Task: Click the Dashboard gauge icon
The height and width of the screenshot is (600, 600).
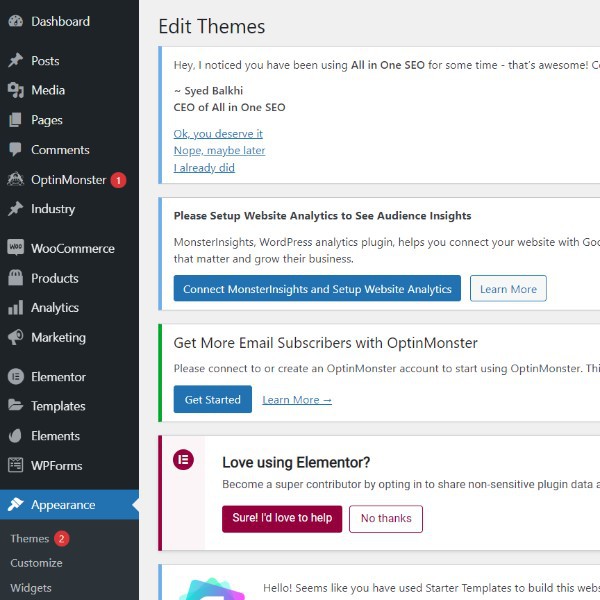Action: (x=16, y=21)
